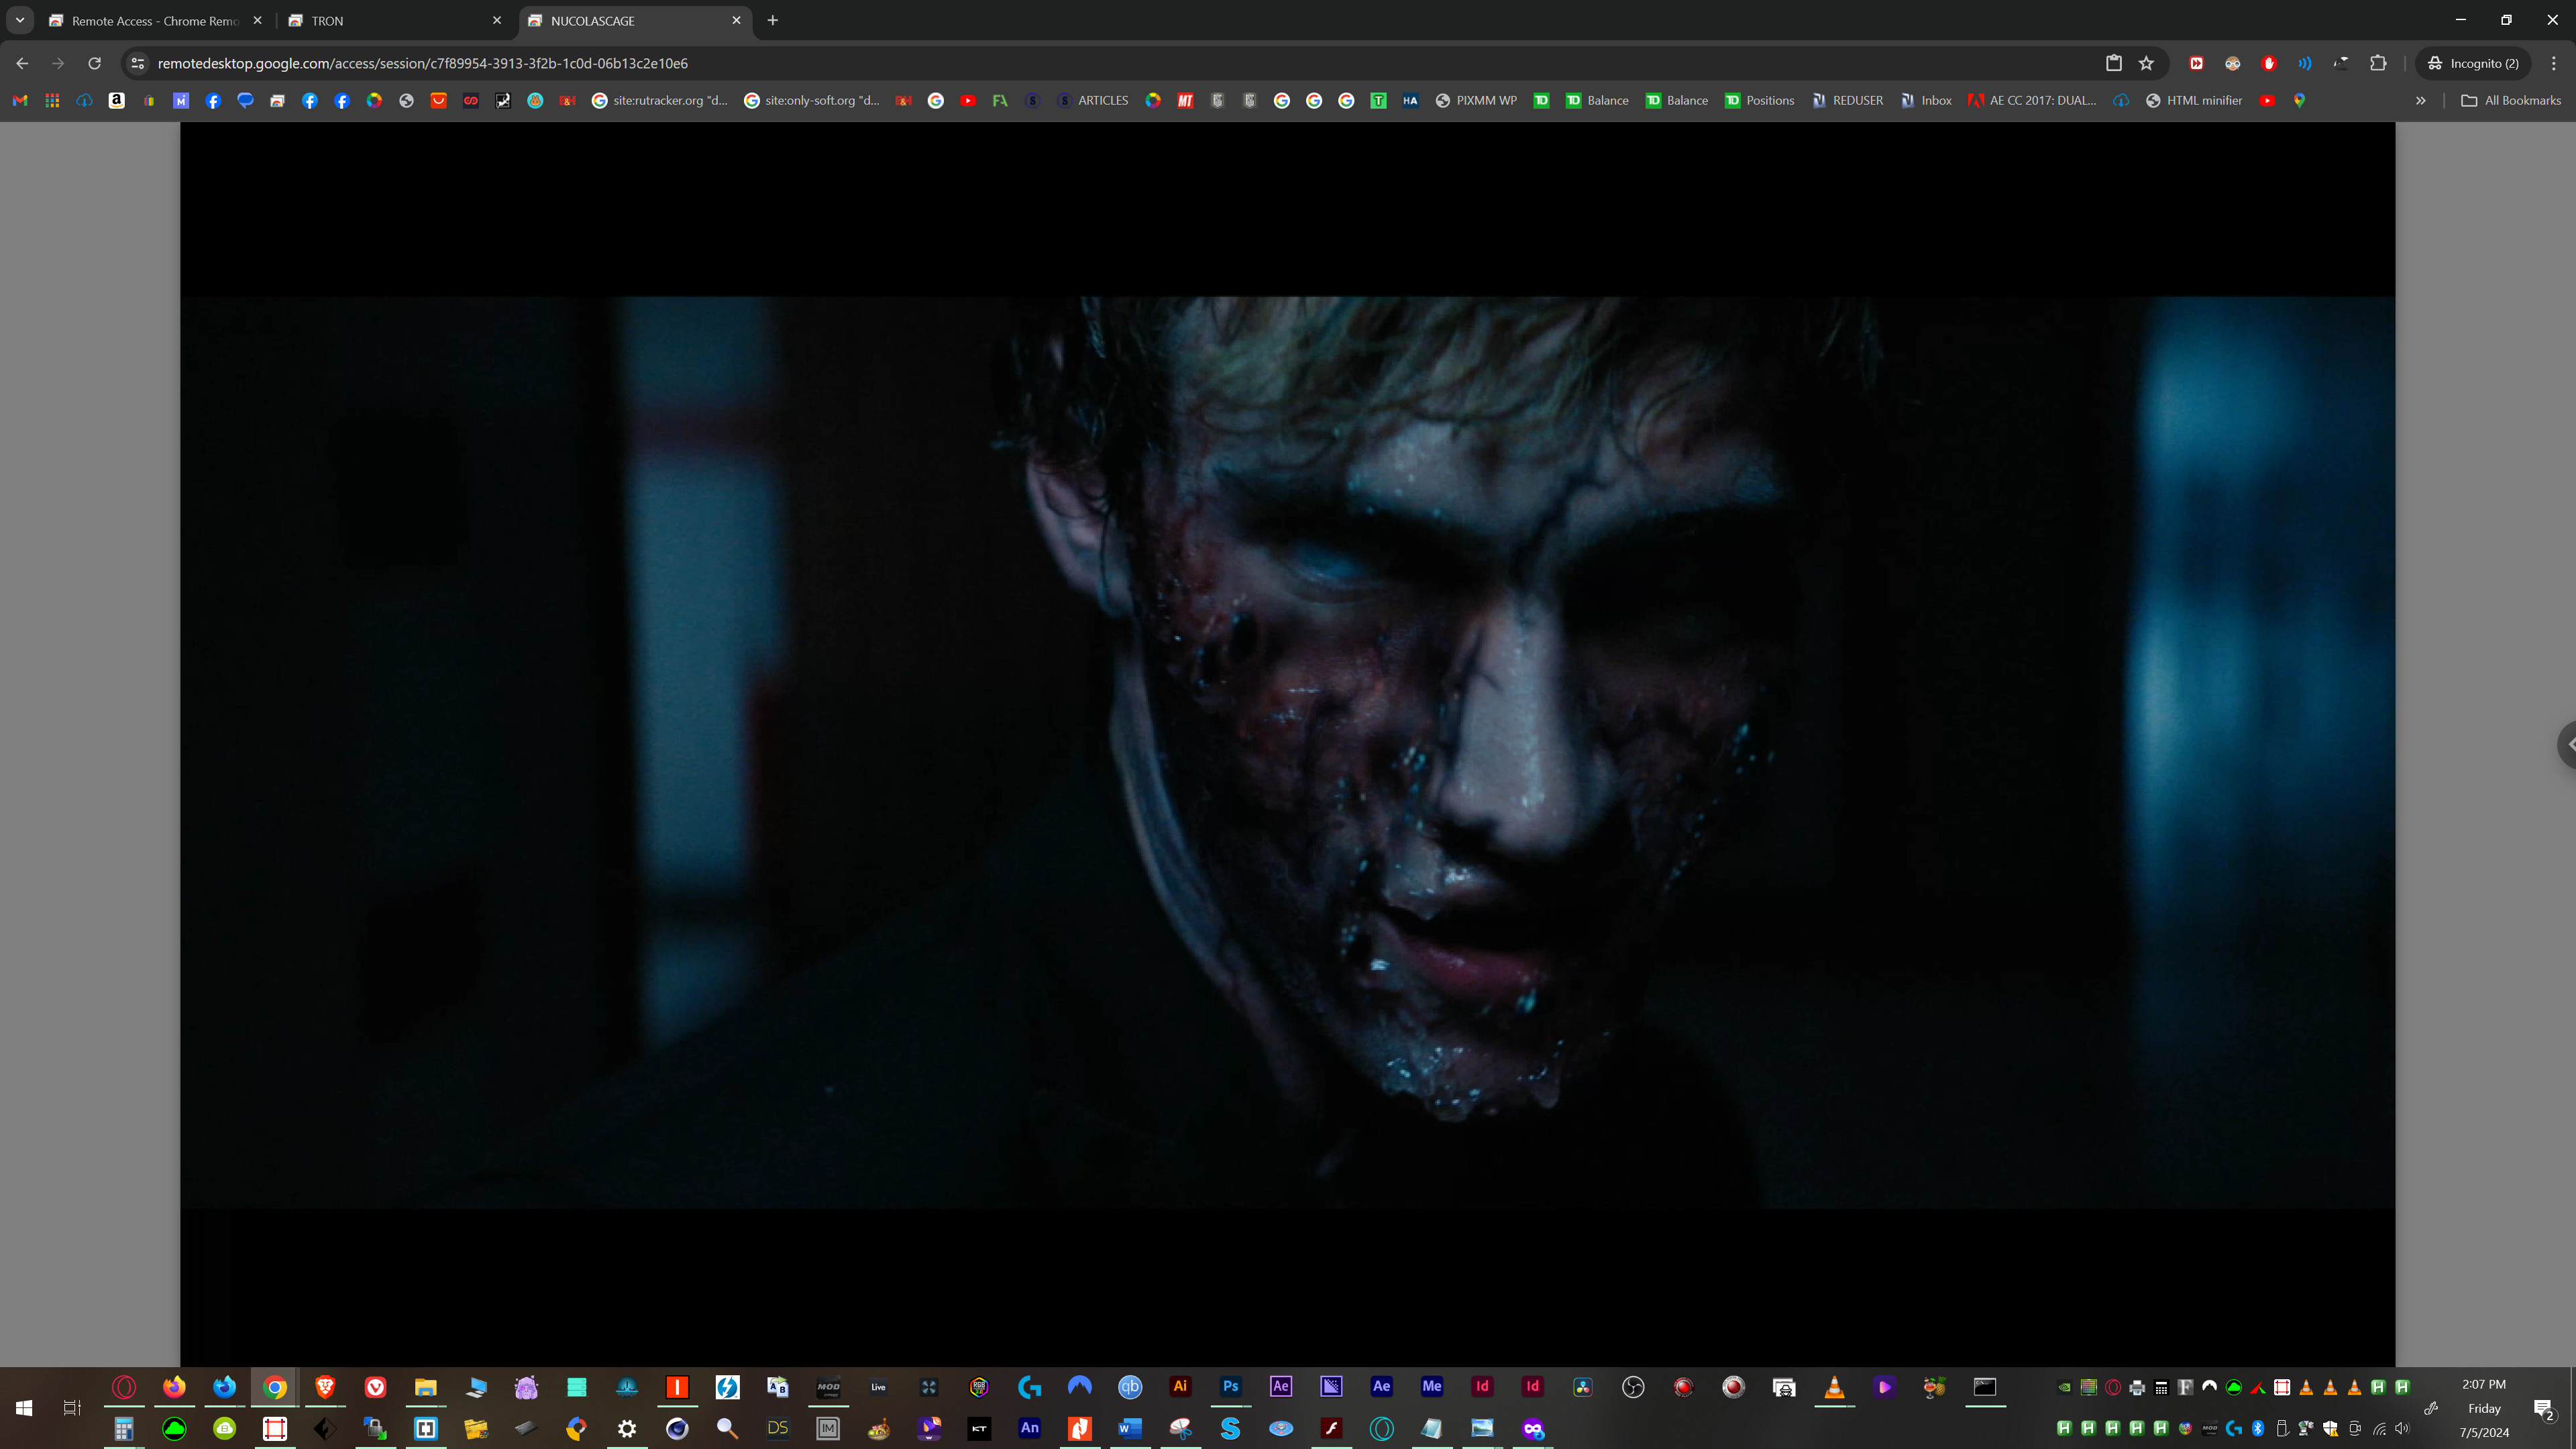
Task: Open the Google Maps bookmark icon
Action: [2299, 100]
